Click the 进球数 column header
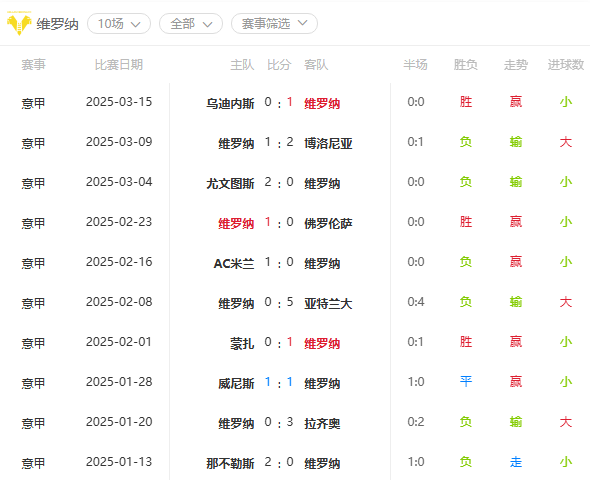Image resolution: width=590 pixels, height=480 pixels. [566, 65]
